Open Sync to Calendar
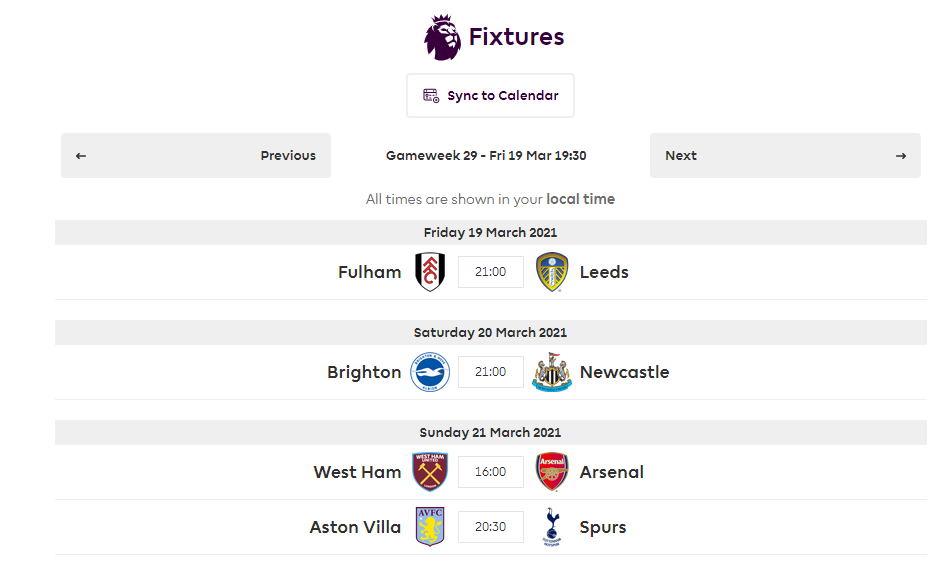 [490, 96]
